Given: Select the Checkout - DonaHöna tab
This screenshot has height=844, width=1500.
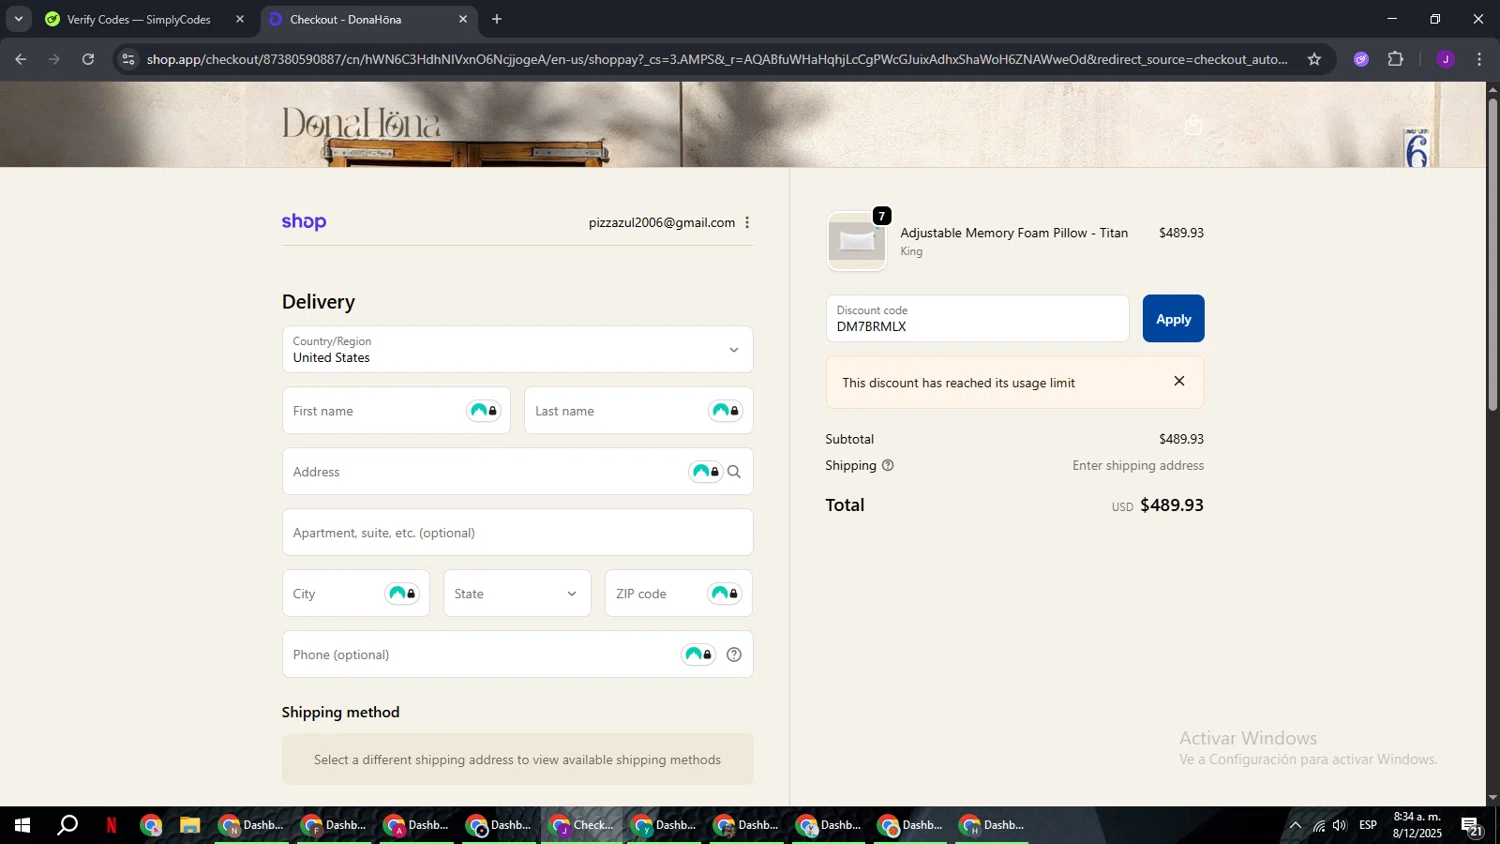Looking at the screenshot, I should pyautogui.click(x=368, y=19).
